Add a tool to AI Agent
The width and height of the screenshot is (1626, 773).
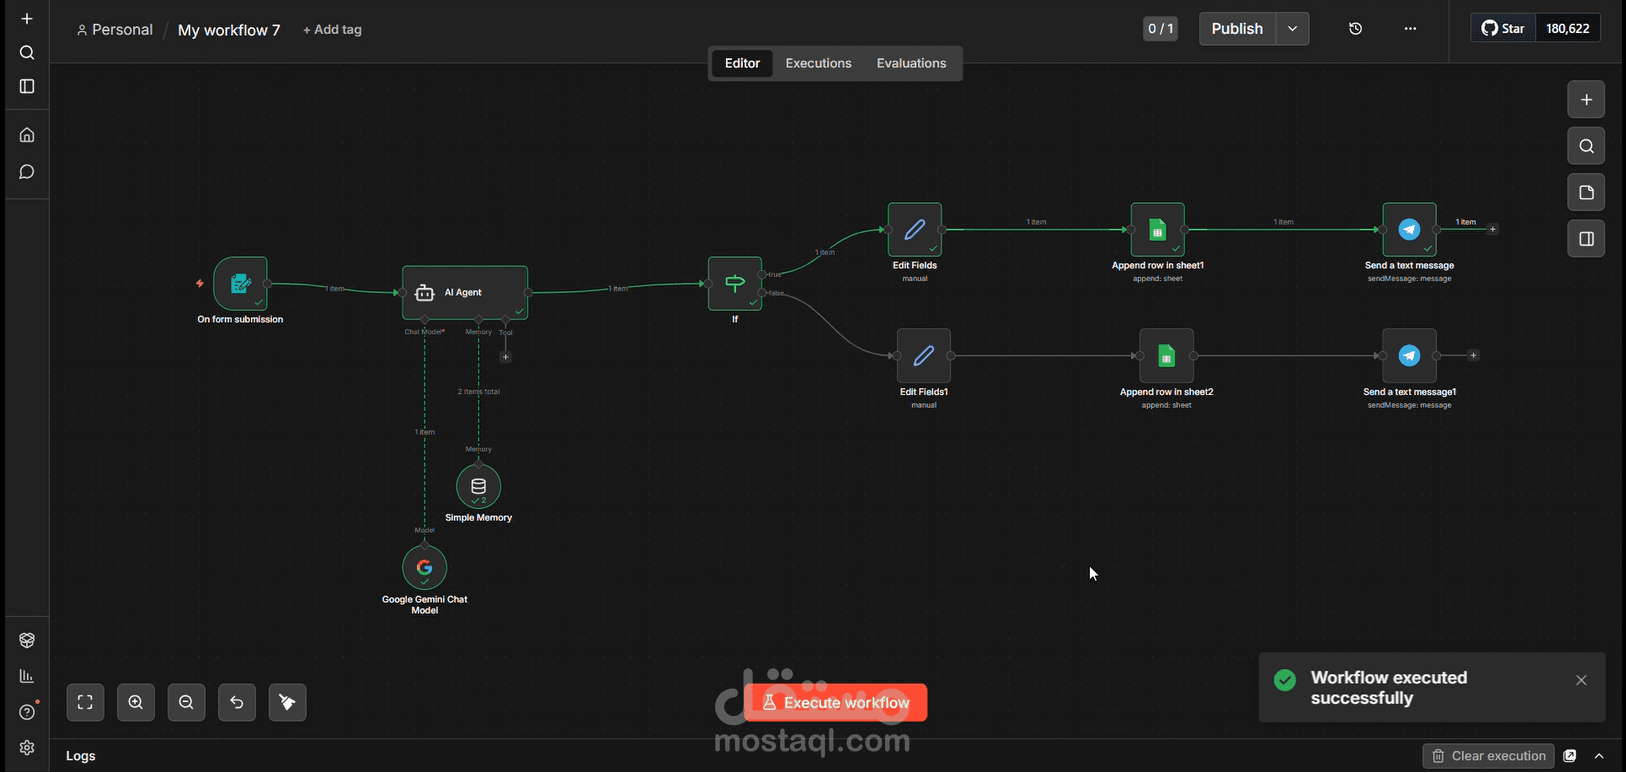(x=506, y=357)
